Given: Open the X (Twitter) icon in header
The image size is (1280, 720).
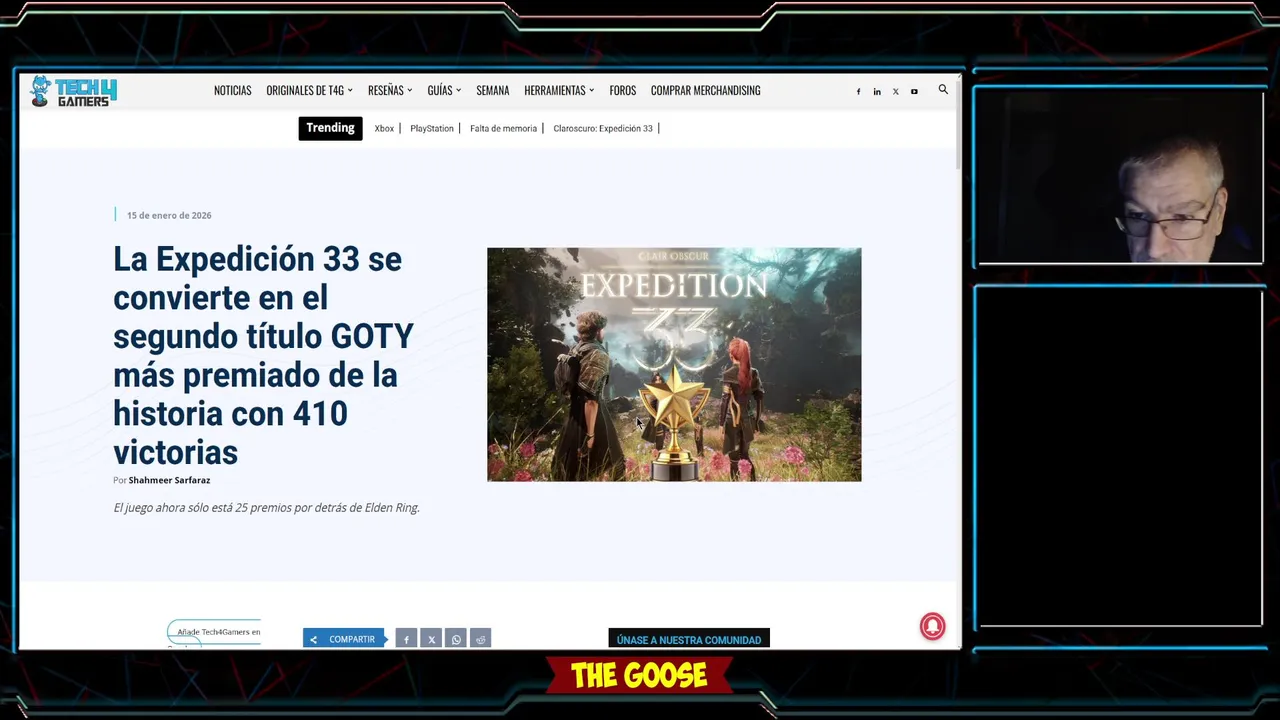Looking at the screenshot, I should (x=895, y=91).
